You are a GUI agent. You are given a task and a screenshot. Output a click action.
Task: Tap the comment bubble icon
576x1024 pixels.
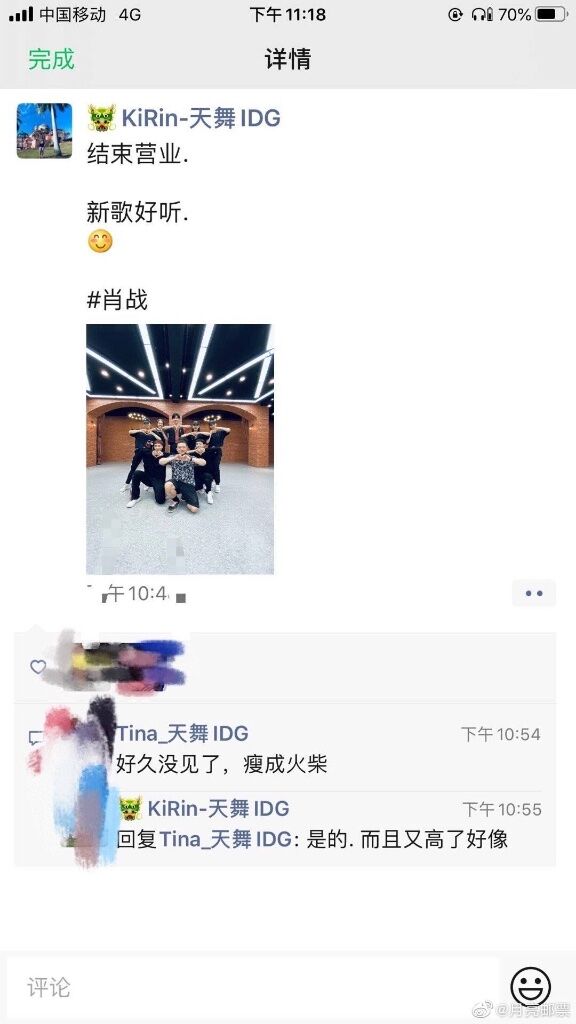35,738
